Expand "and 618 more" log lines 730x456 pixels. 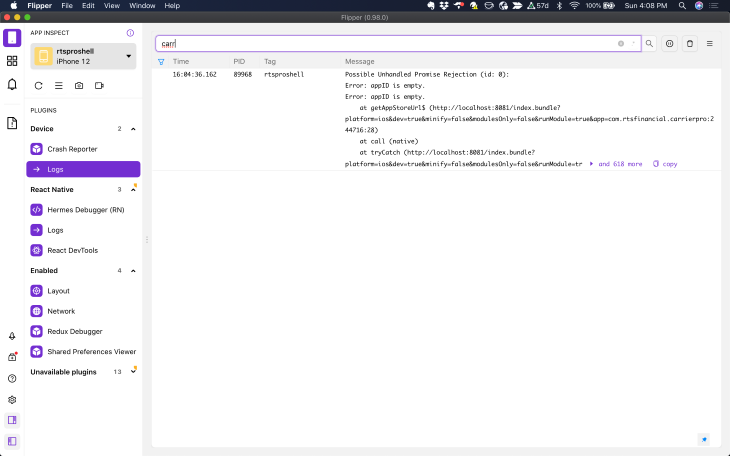point(616,164)
